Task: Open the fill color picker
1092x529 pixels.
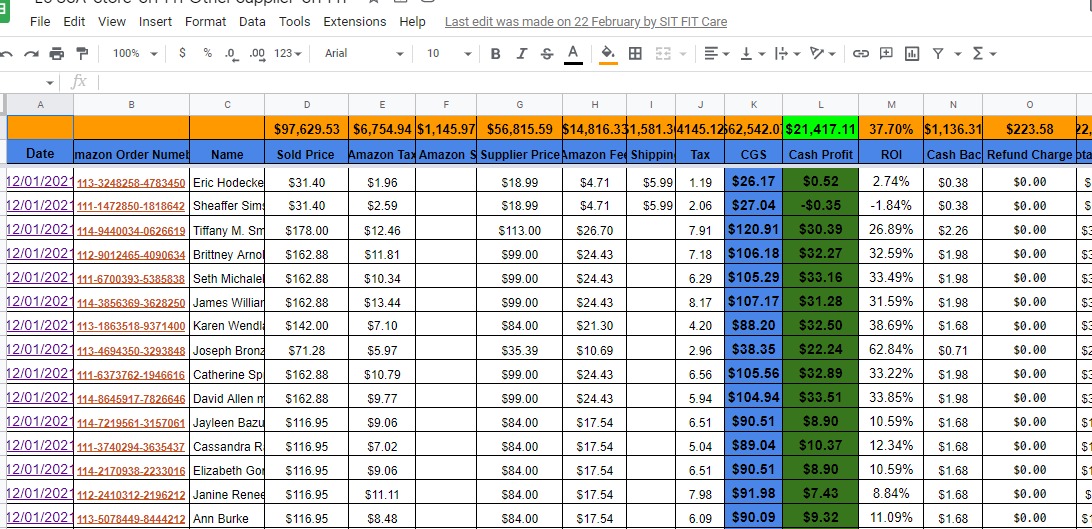Action: click(607, 53)
